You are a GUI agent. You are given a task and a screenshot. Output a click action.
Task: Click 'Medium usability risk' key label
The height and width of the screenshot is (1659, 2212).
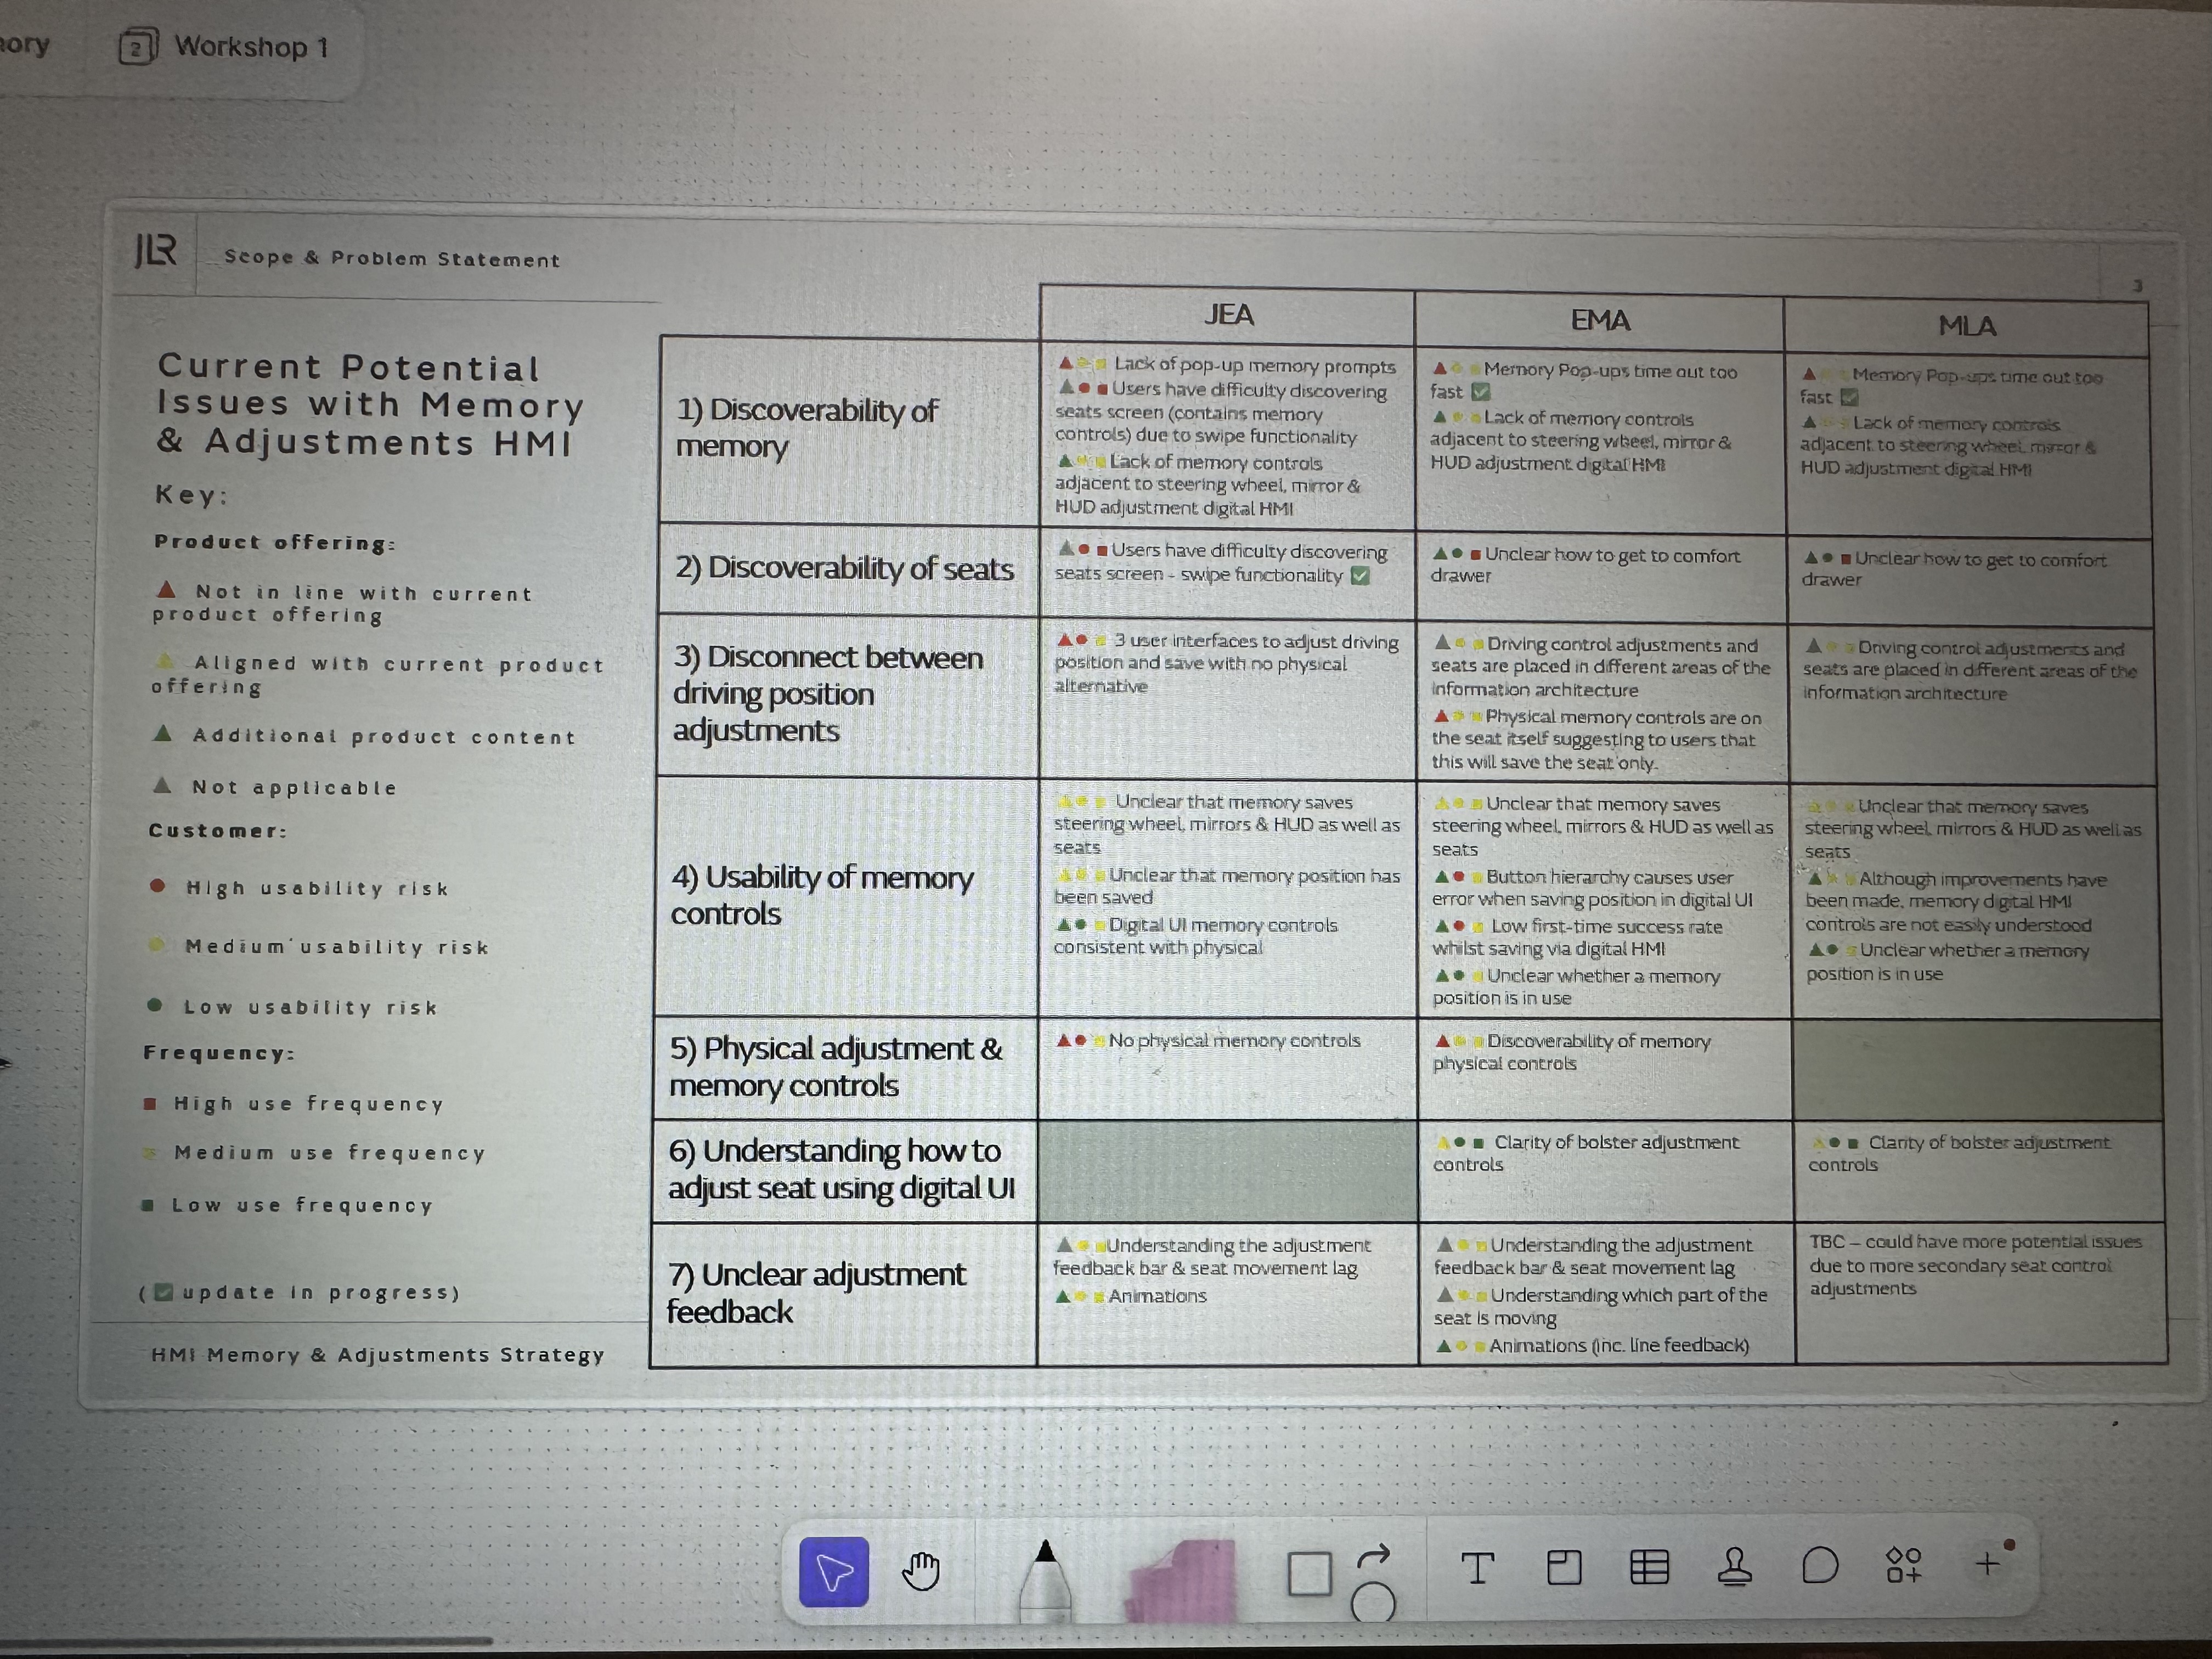click(x=337, y=946)
